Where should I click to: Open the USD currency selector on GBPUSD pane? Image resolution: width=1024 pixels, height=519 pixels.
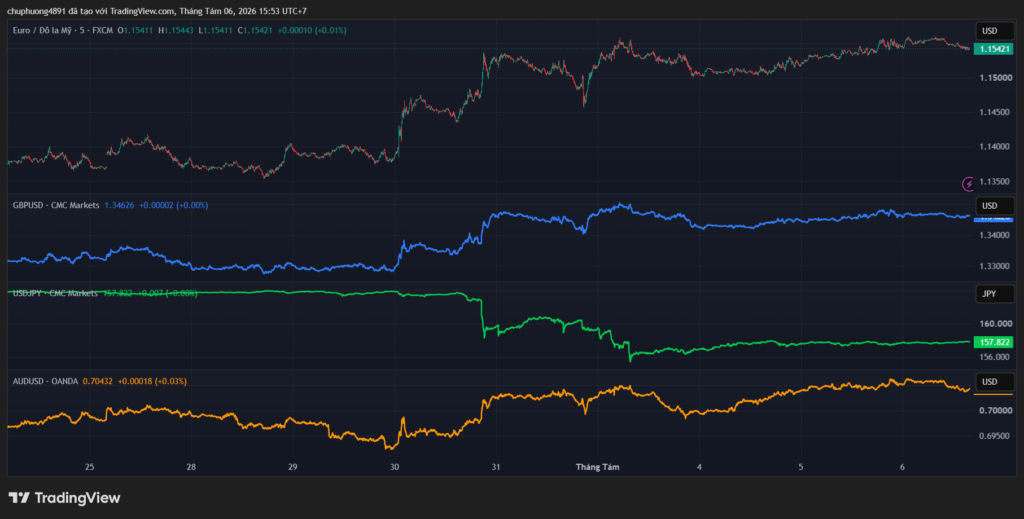995,206
